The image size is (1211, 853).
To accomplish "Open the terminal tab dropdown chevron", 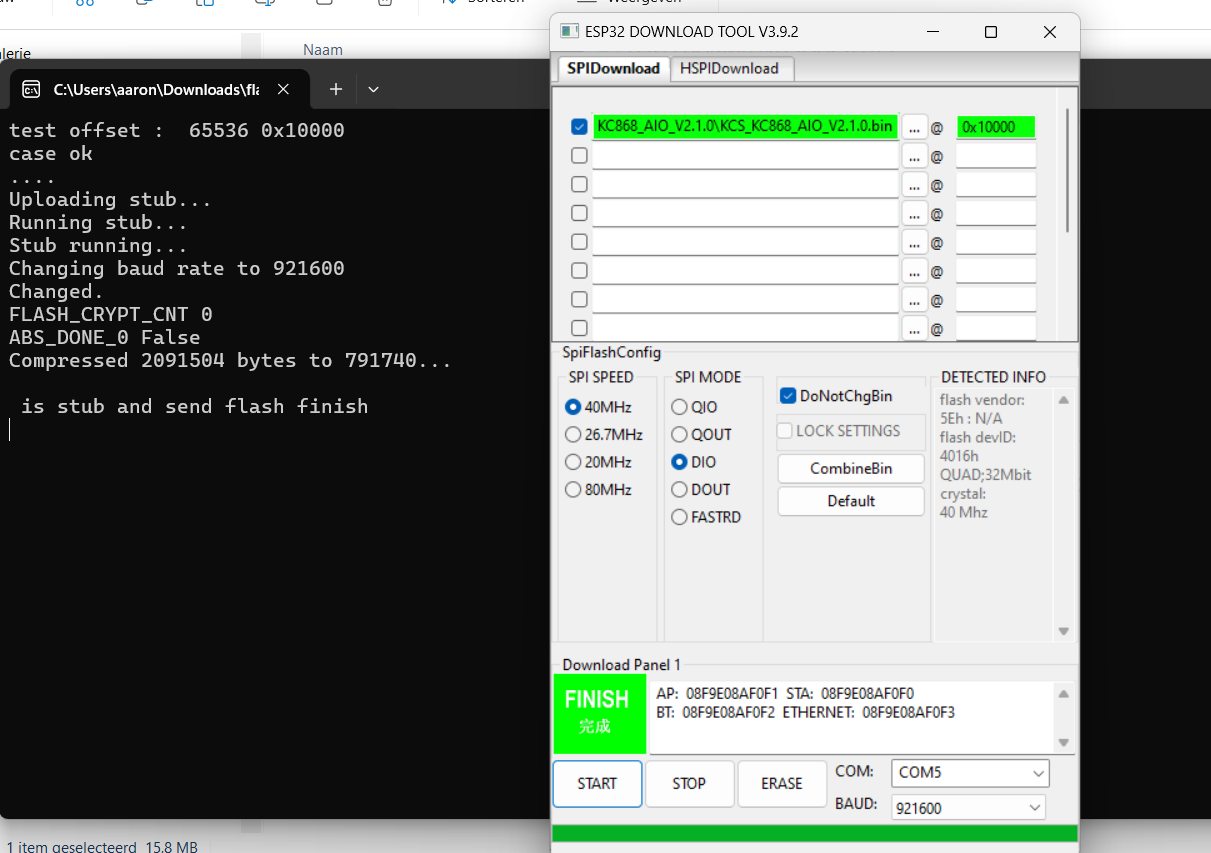I will [373, 89].
